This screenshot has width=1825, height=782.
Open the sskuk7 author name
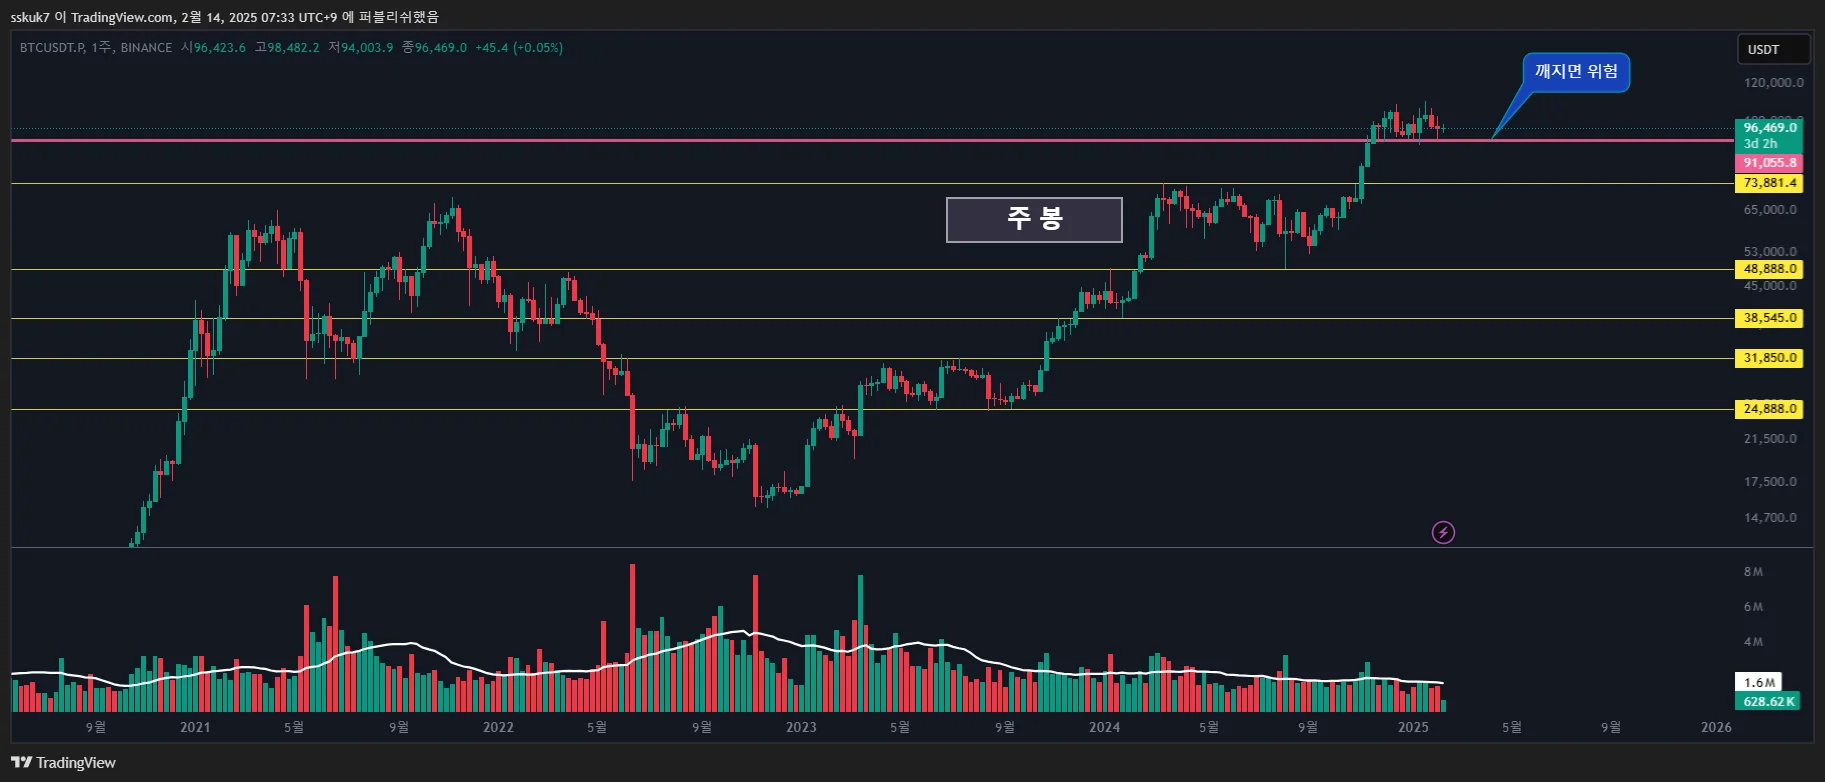point(30,17)
